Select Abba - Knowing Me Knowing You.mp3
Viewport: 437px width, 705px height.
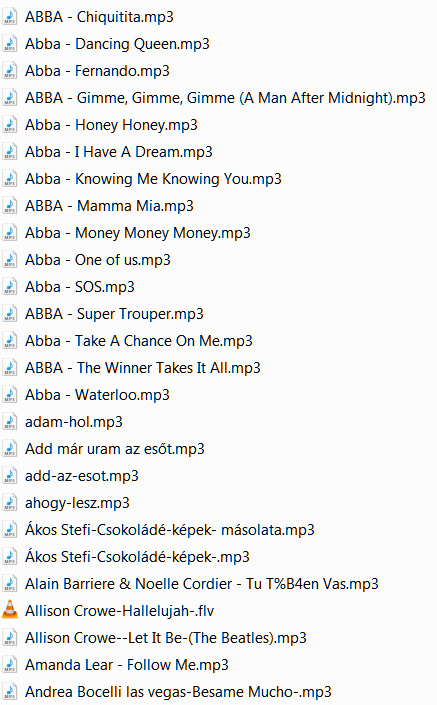(153, 179)
